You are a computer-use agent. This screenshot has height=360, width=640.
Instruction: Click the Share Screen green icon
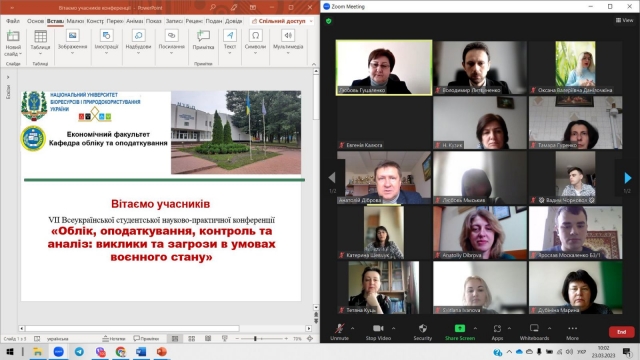[x=460, y=328]
